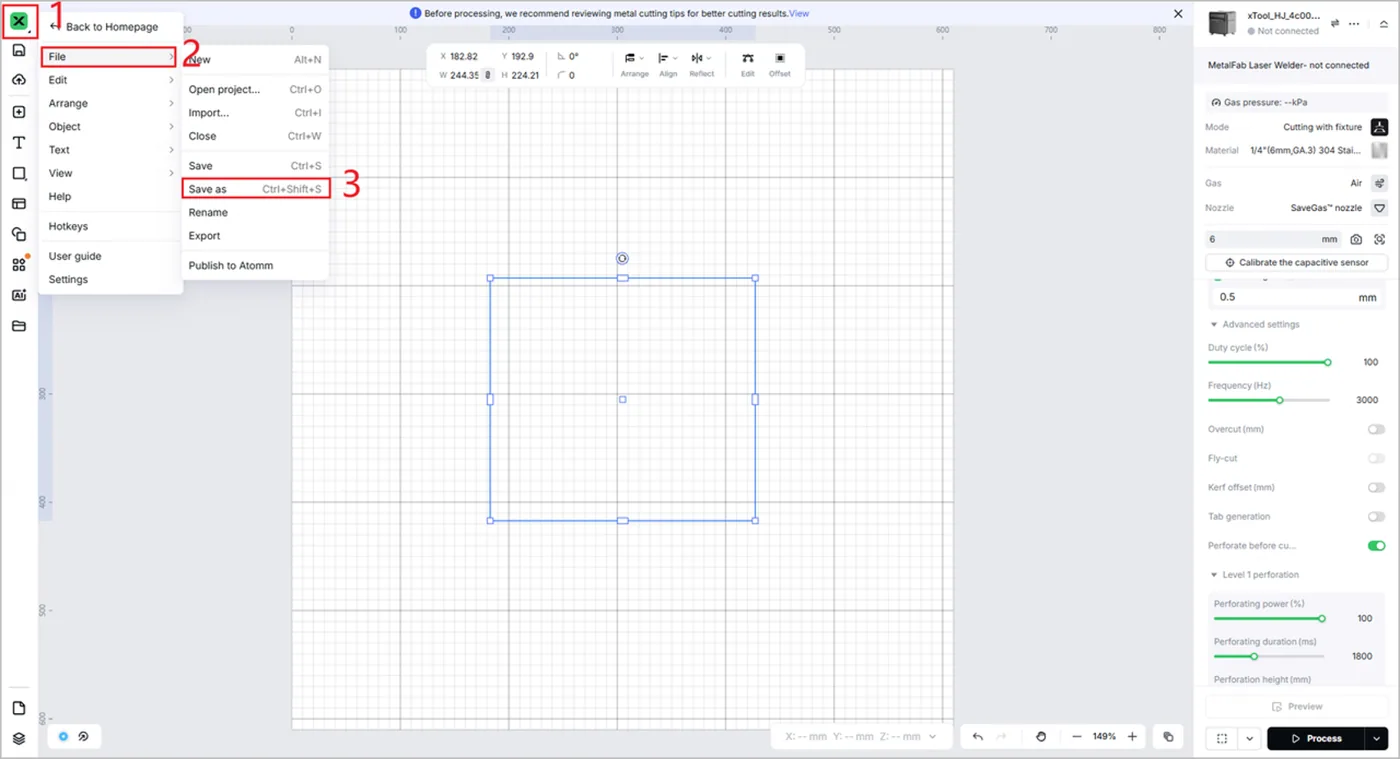Image resolution: width=1400 pixels, height=759 pixels.
Task: Choose Save as from the File submenu
Action: (x=255, y=189)
